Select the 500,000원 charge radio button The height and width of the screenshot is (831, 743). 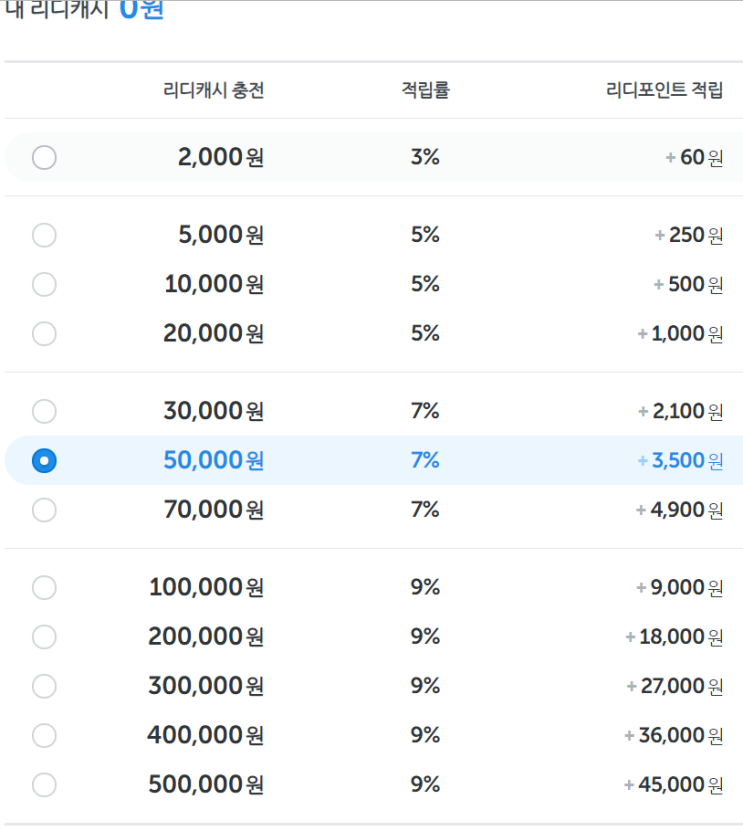(x=44, y=785)
